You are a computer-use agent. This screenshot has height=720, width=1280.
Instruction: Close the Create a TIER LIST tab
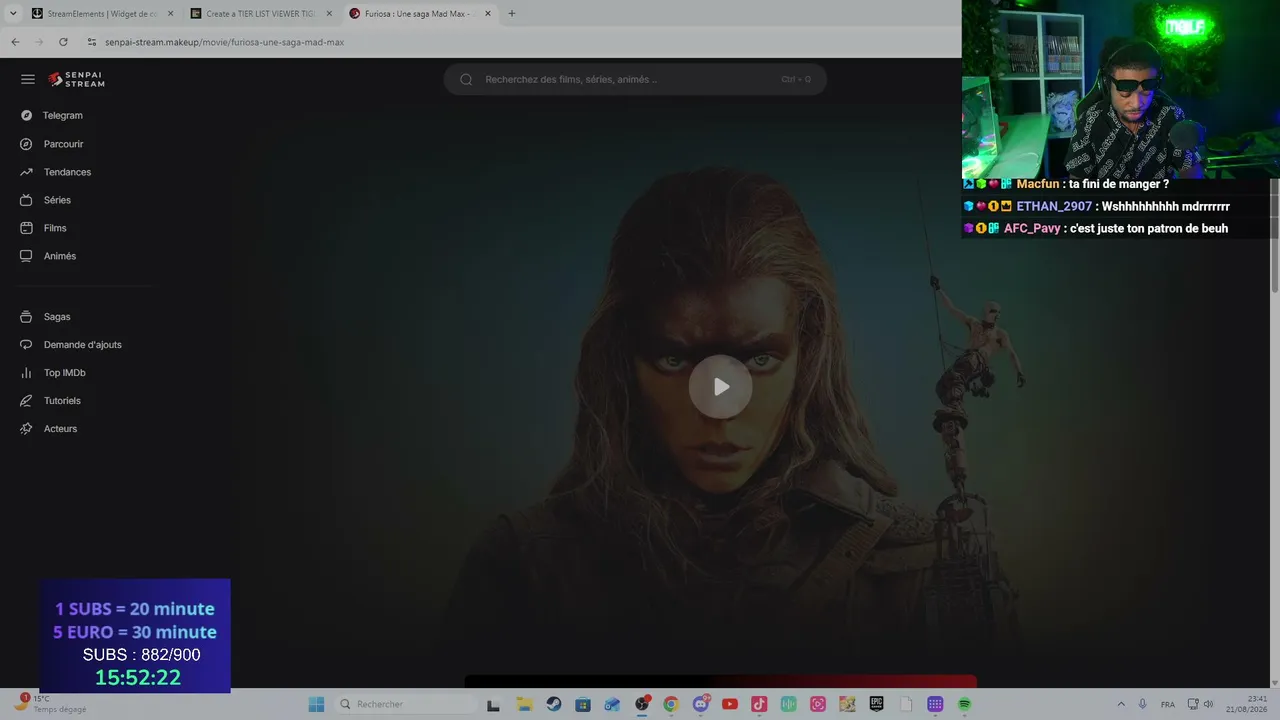pos(329,14)
